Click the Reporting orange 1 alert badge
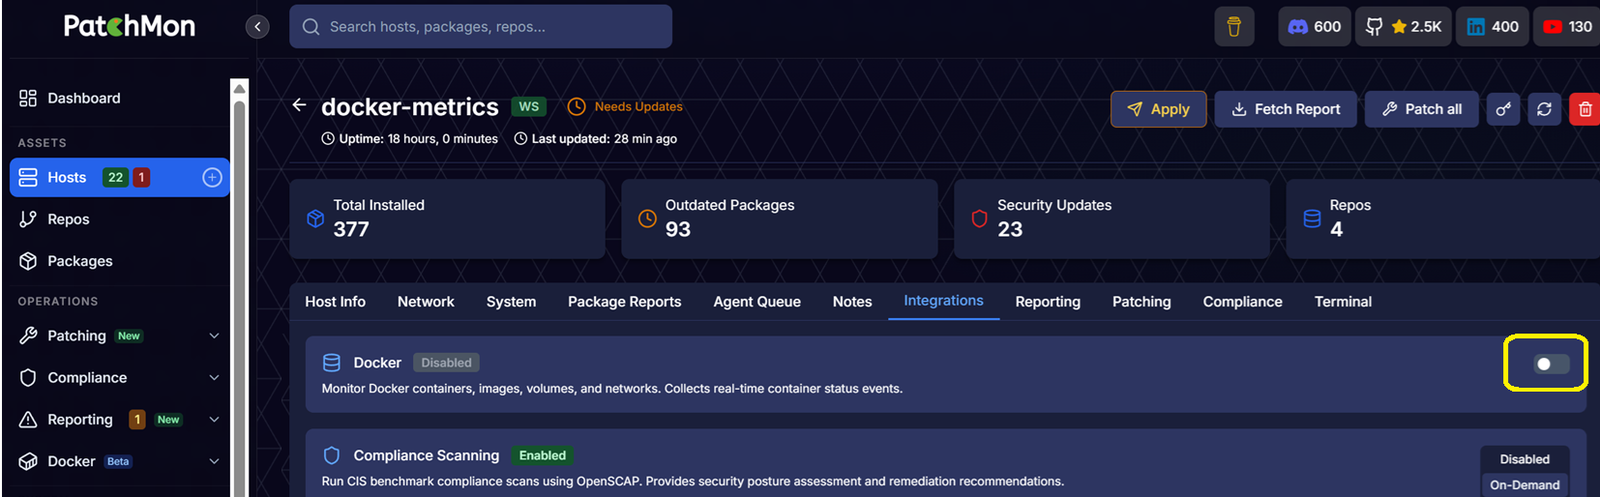 [x=137, y=420]
